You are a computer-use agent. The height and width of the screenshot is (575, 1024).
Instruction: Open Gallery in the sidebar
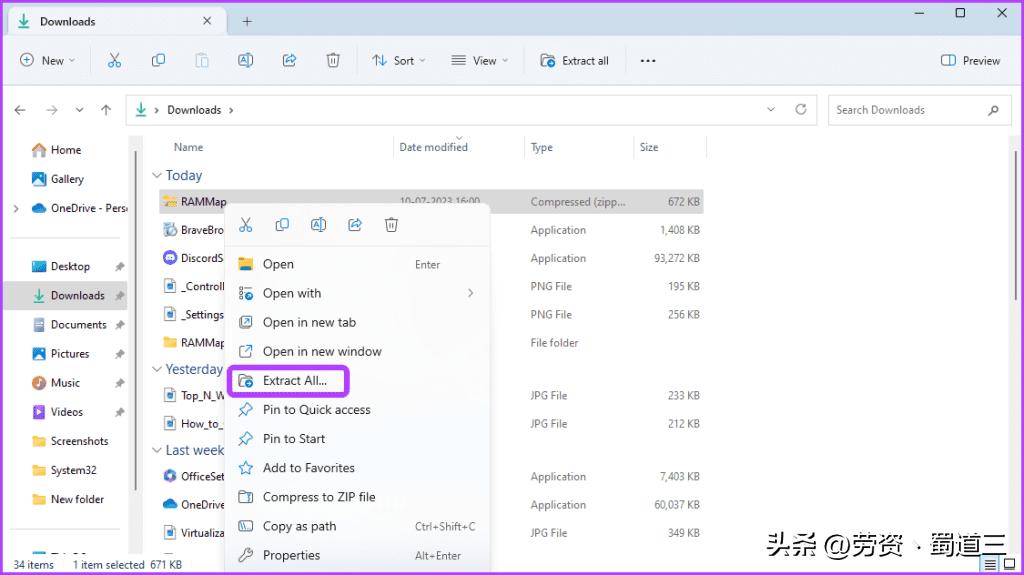point(58,179)
